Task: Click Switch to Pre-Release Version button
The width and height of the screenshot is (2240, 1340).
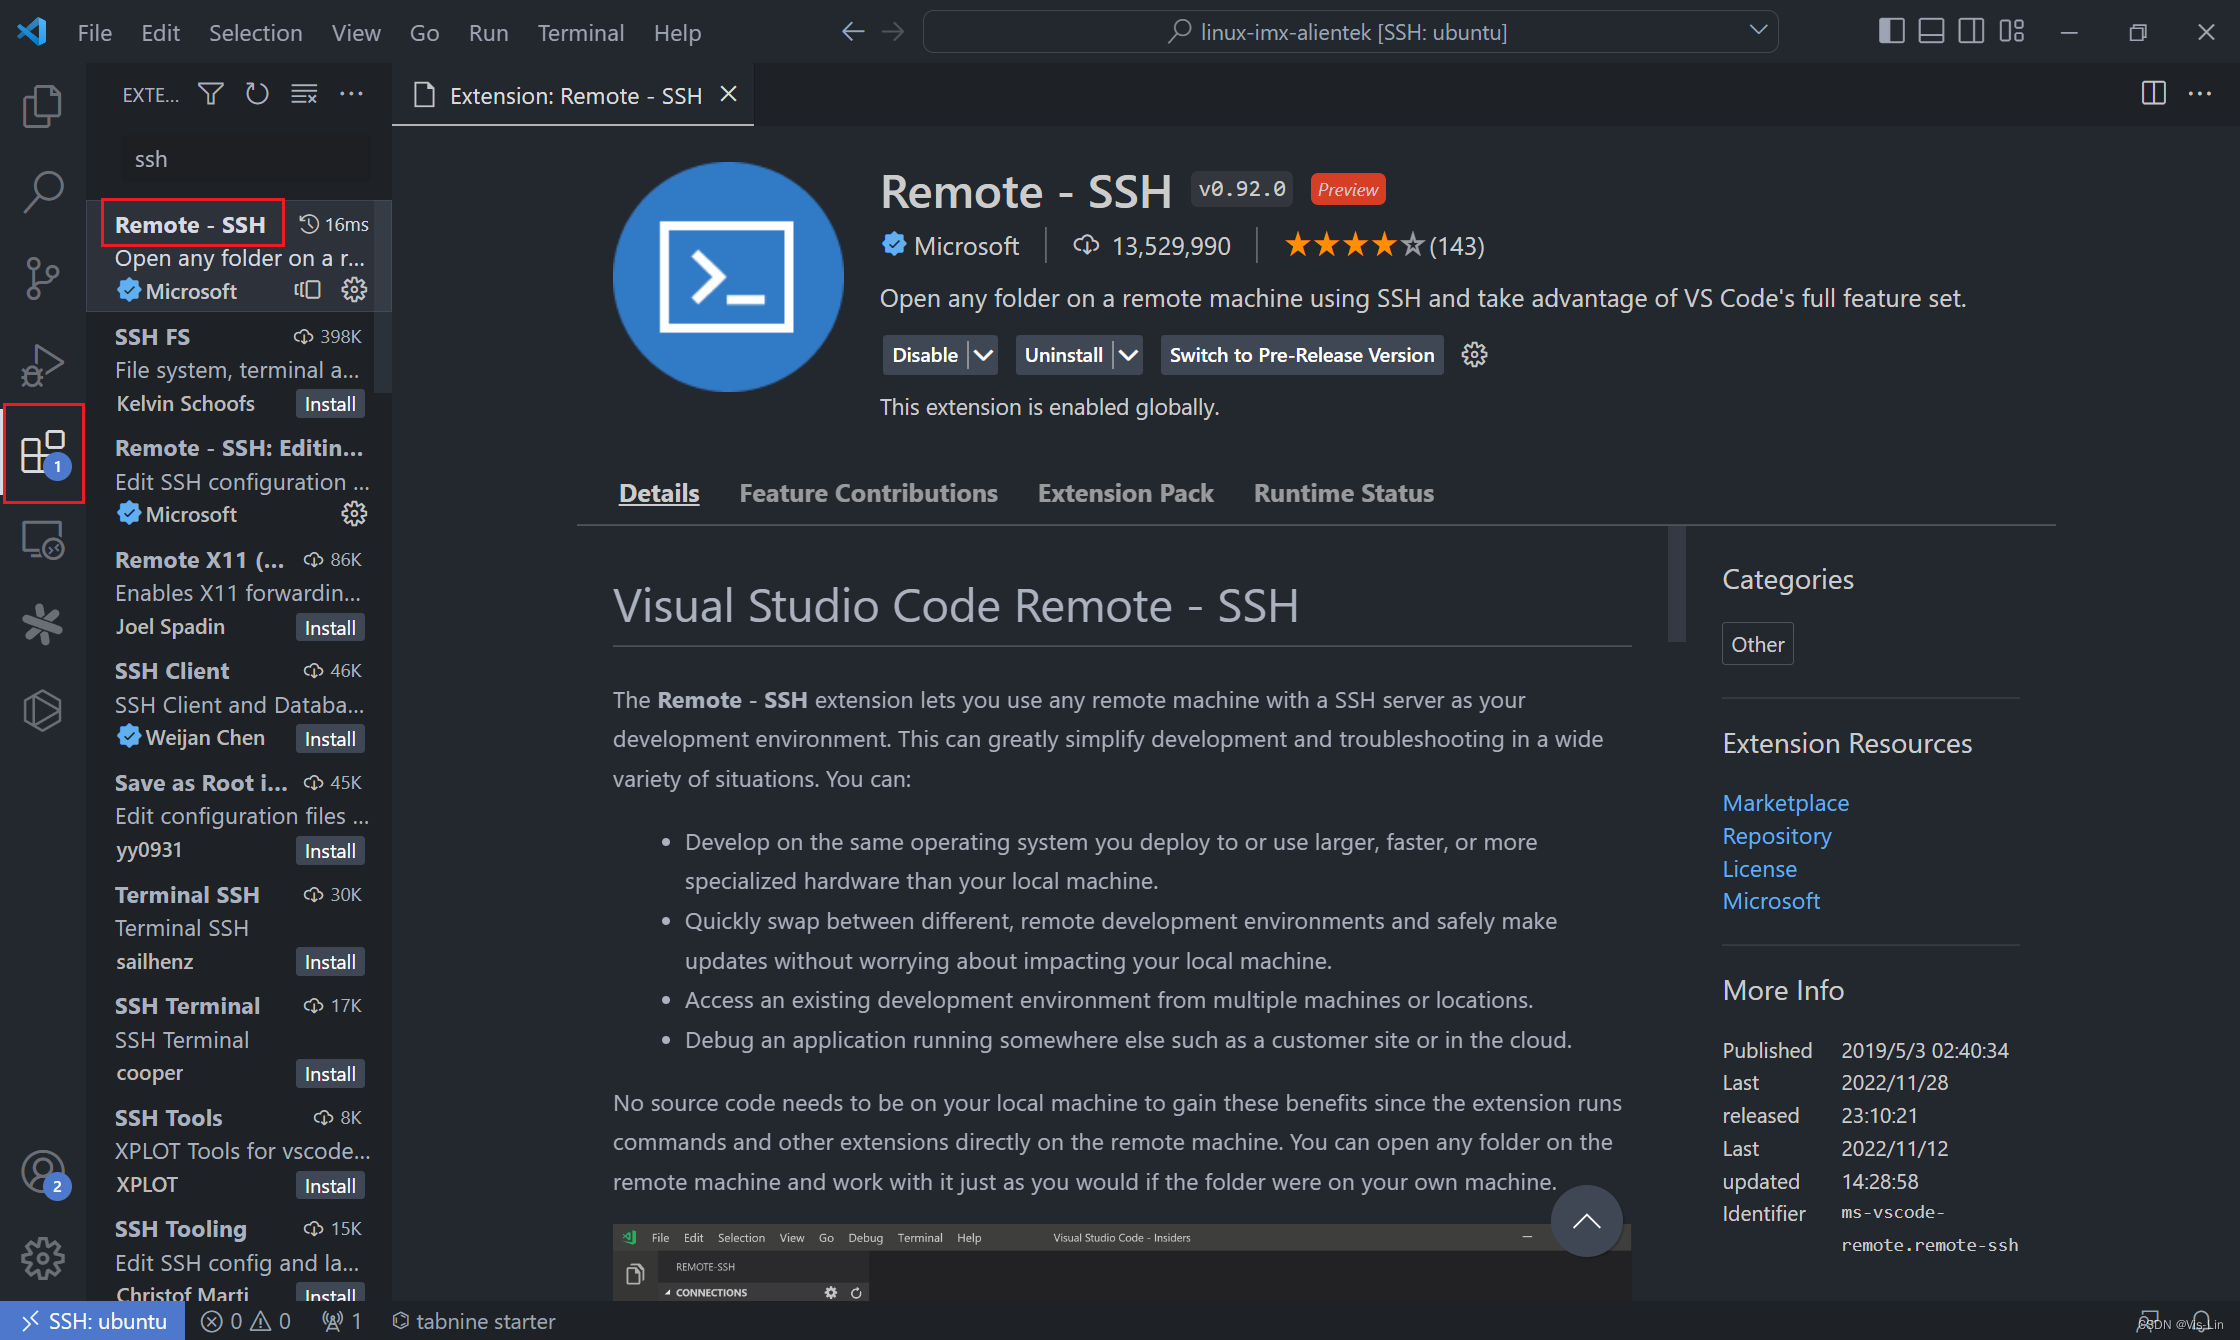Action: coord(1301,354)
